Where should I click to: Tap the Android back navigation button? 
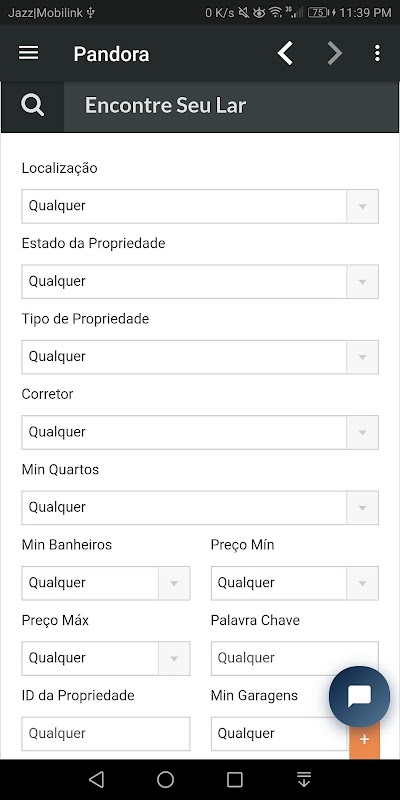tap(96, 779)
